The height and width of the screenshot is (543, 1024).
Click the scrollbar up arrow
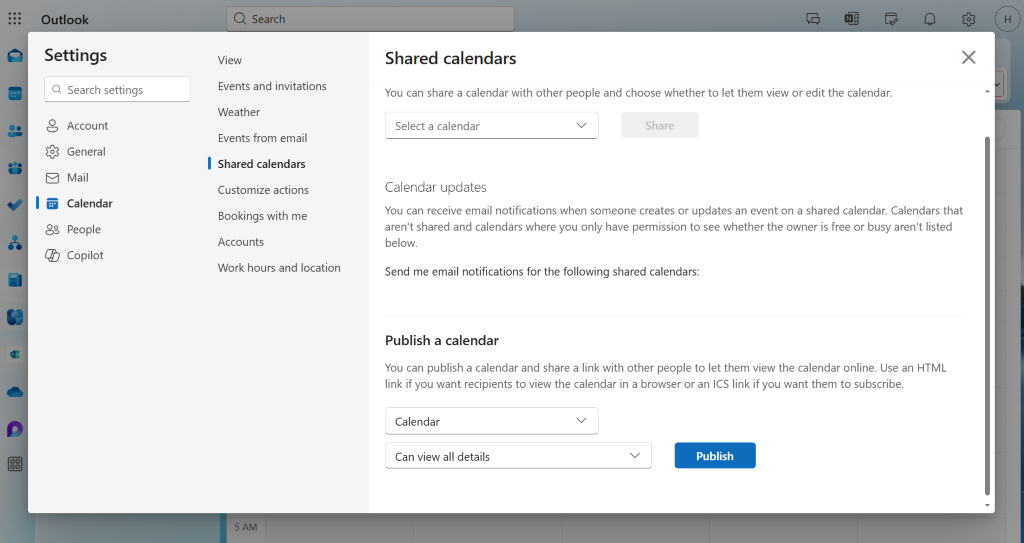(x=987, y=92)
